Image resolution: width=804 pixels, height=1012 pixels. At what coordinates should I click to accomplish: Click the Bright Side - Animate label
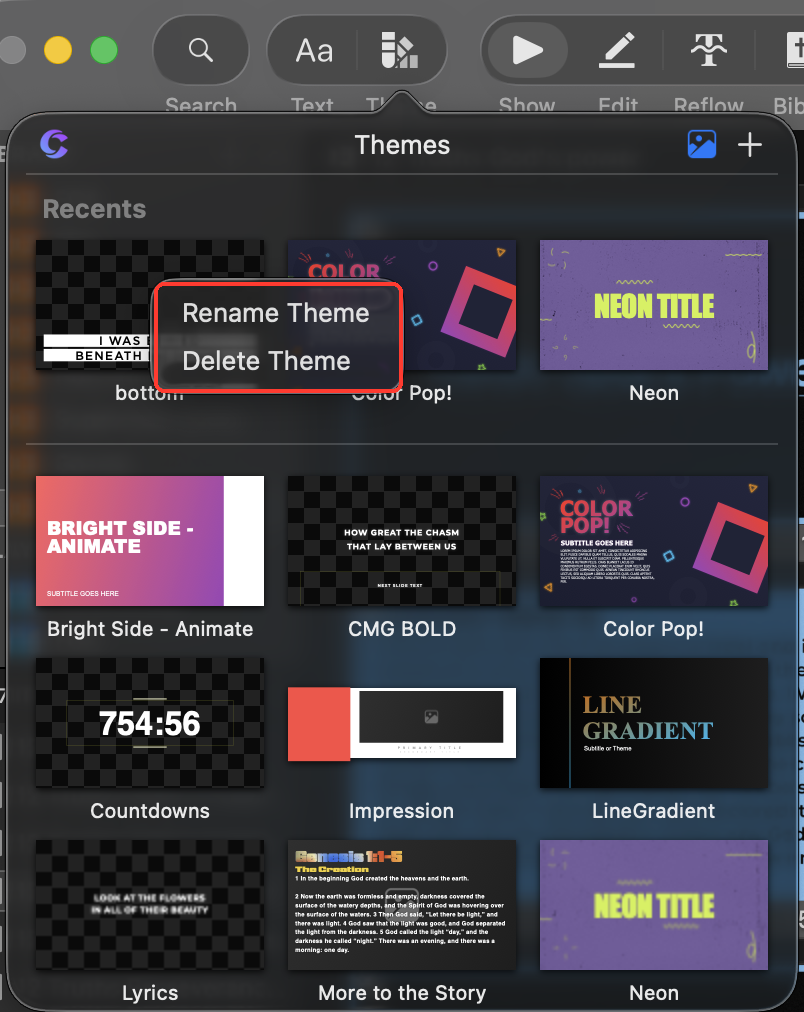[x=150, y=629]
